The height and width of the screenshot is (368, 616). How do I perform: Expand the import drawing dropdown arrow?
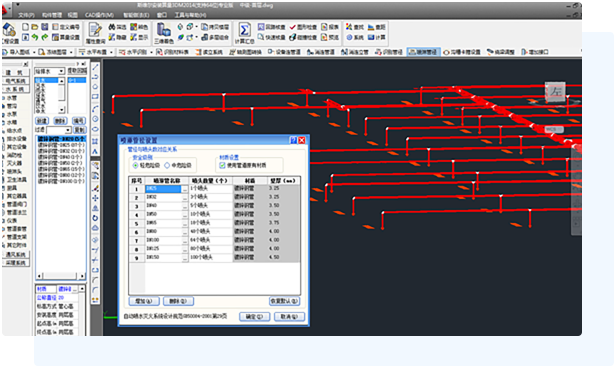[x=34, y=52]
